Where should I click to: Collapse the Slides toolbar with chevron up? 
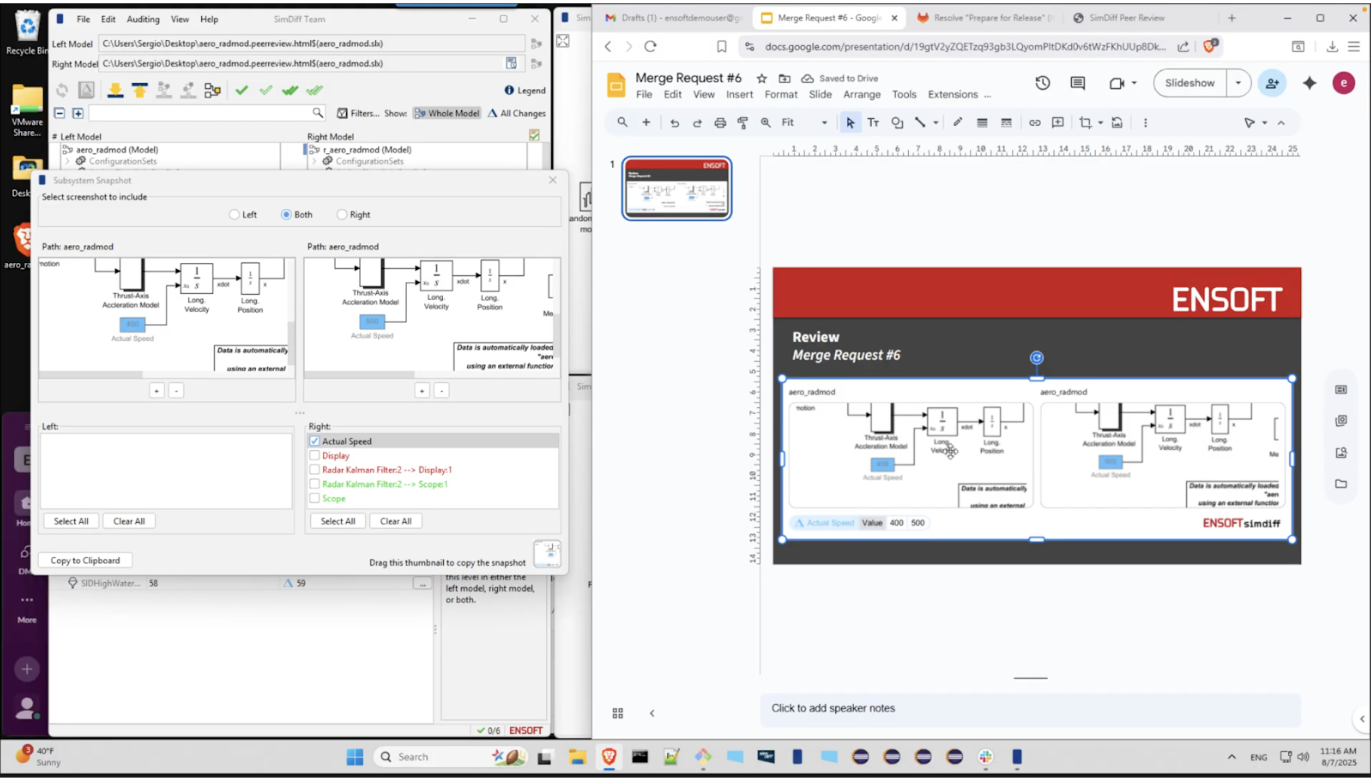(1281, 123)
